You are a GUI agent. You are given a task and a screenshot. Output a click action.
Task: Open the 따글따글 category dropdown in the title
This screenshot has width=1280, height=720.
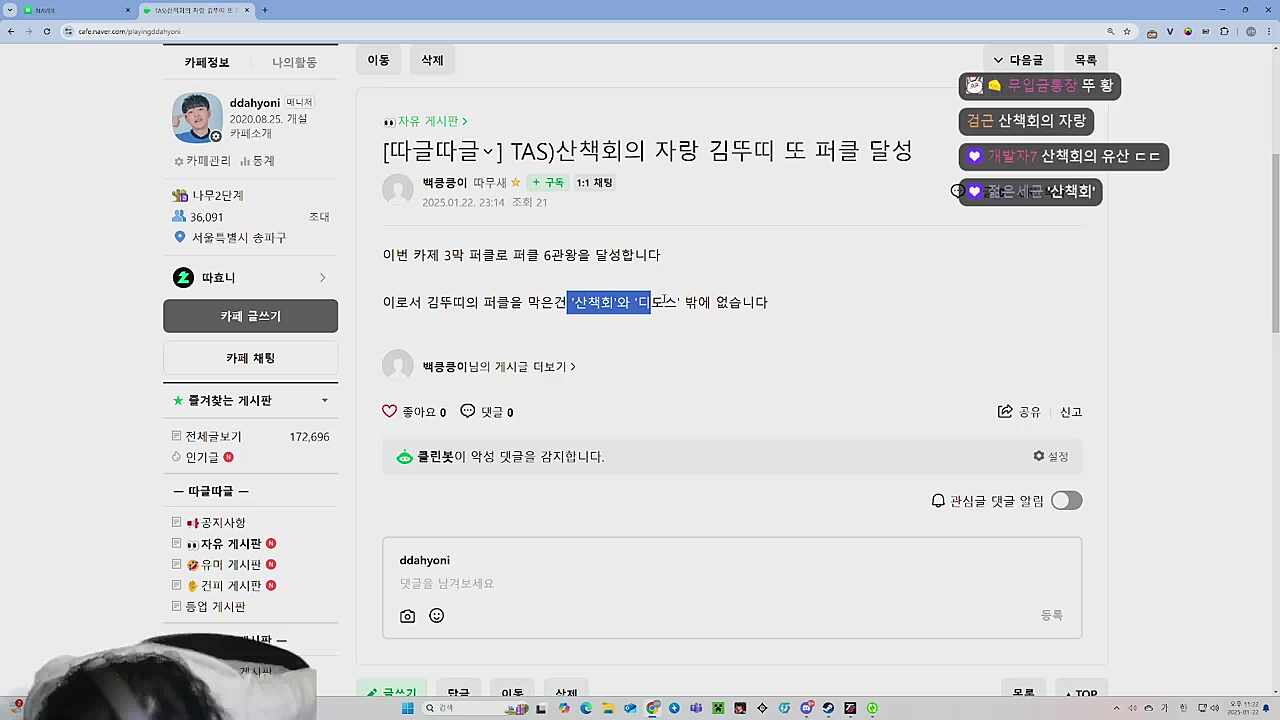pos(442,151)
